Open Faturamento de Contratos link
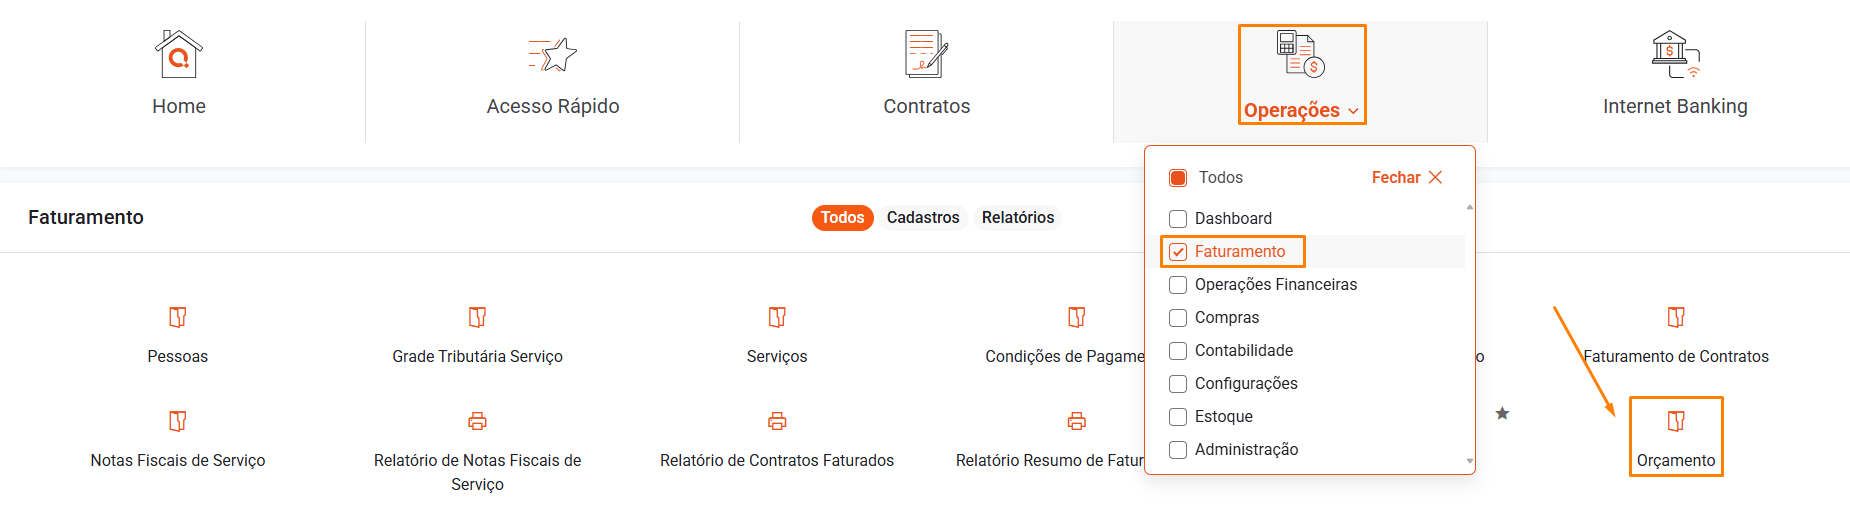1850x525 pixels. tap(1676, 356)
